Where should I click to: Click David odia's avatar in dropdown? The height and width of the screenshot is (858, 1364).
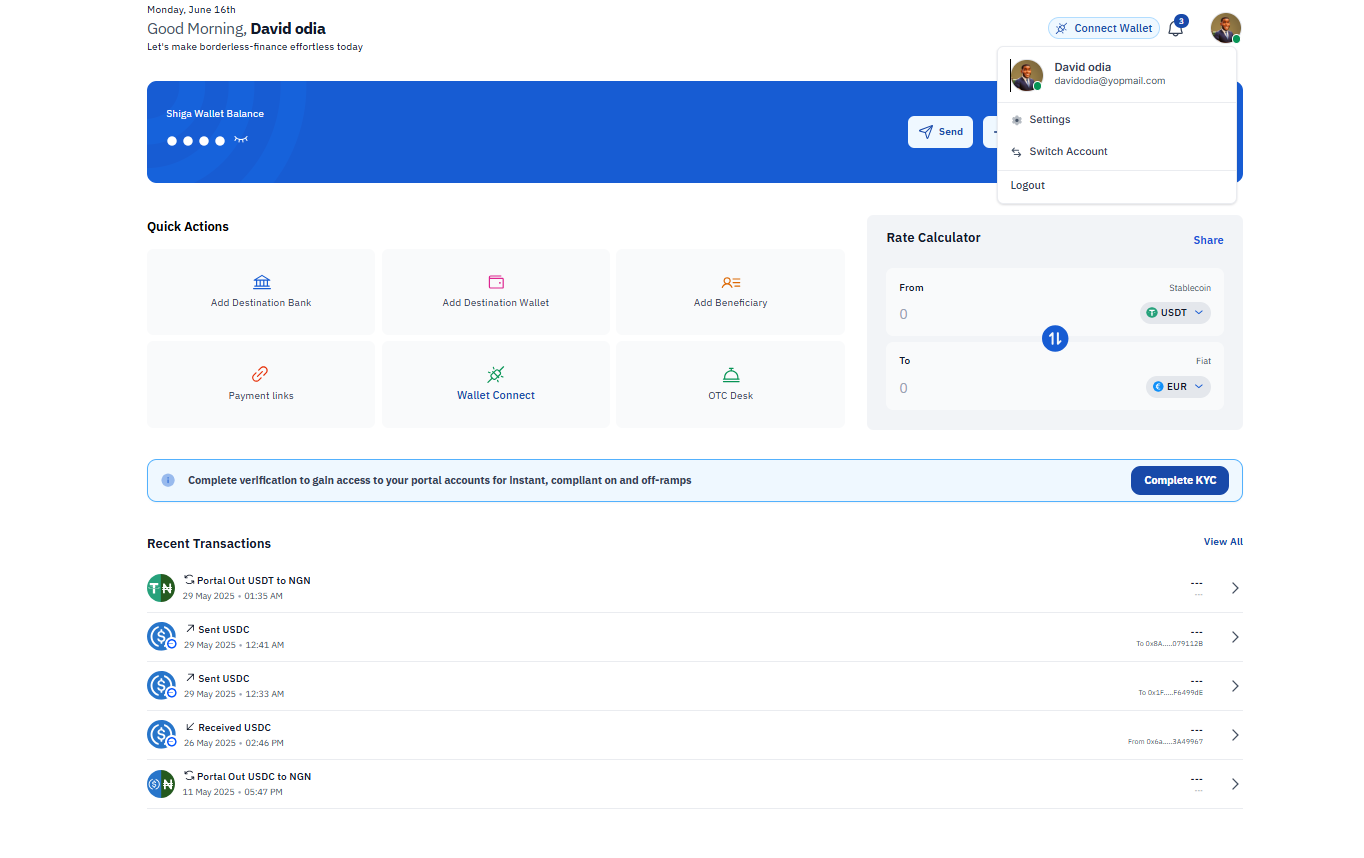pyautogui.click(x=1027, y=75)
